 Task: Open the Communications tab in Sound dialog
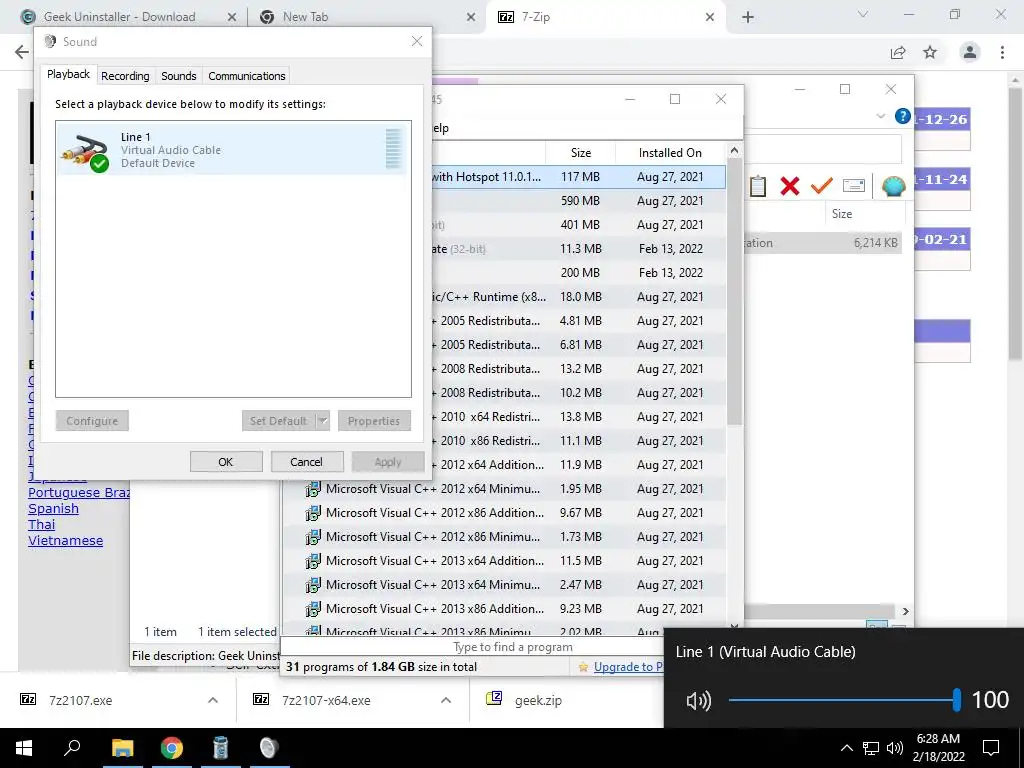[246, 76]
